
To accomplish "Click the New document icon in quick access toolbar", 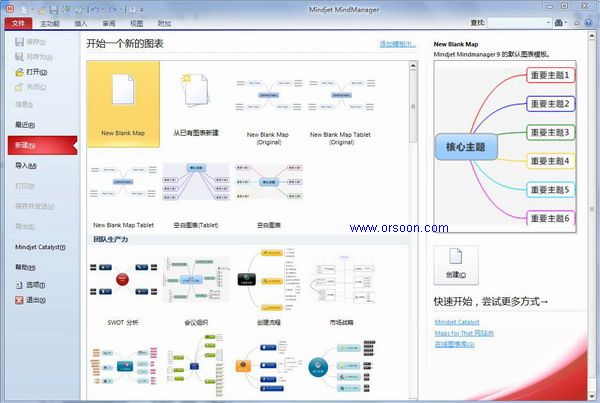I will [x=24, y=9].
